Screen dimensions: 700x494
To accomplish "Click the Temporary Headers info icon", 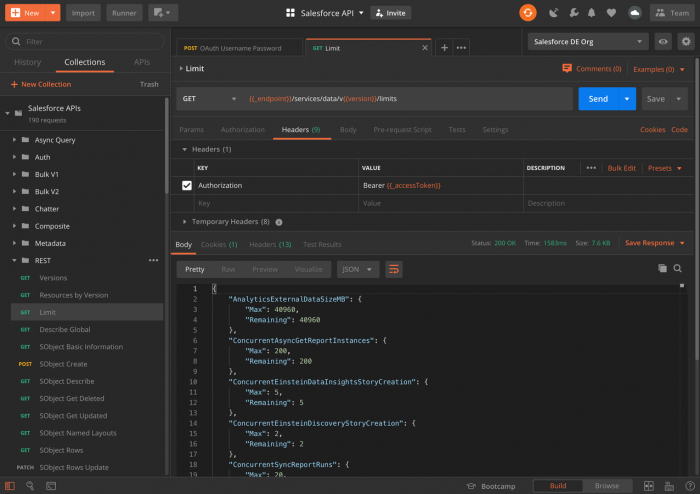I will [279, 222].
